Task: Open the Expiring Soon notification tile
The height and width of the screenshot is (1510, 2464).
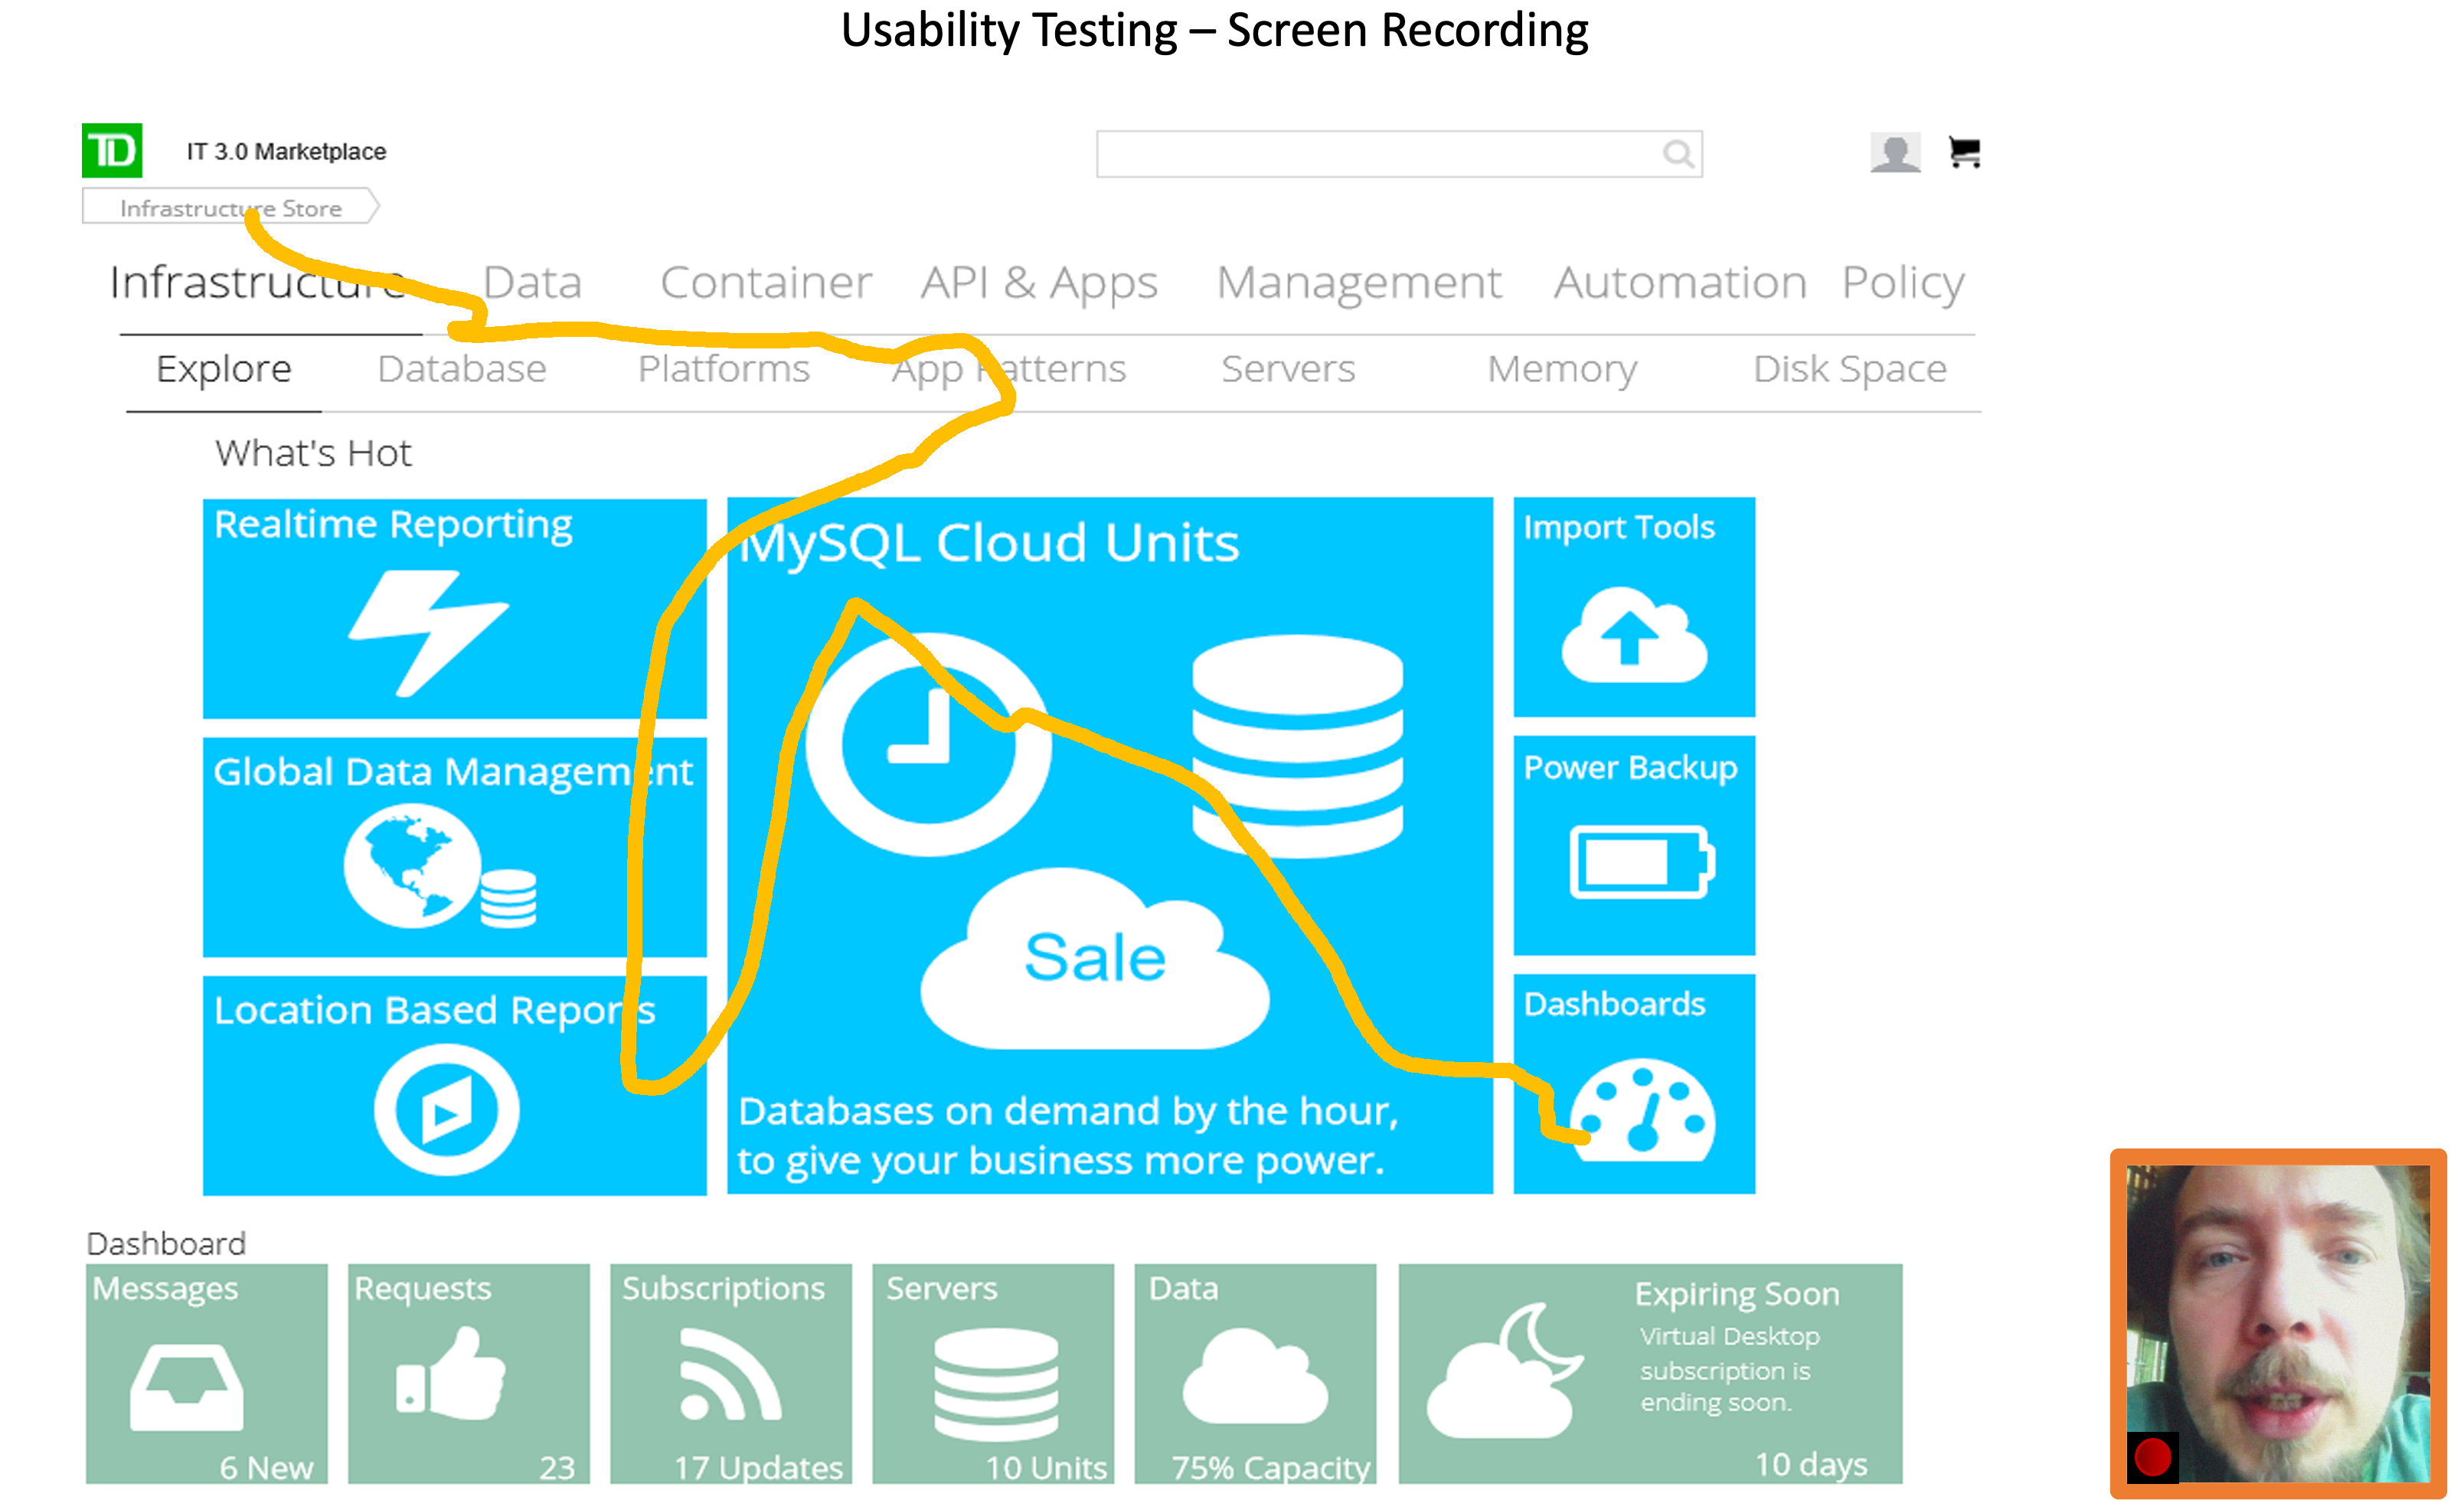Action: [1649, 1373]
